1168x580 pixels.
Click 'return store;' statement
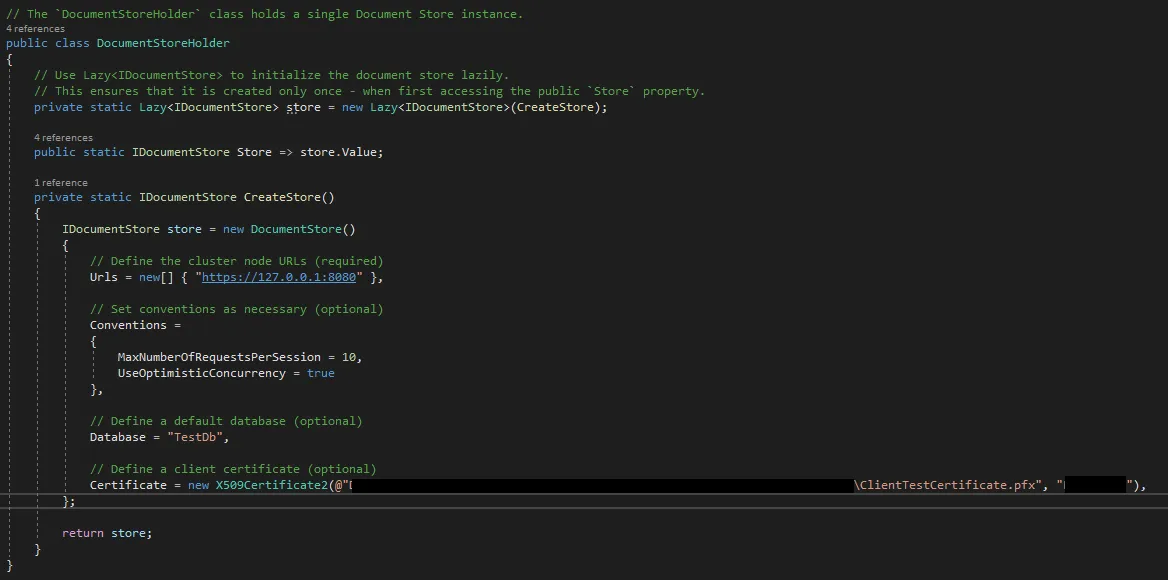107,533
